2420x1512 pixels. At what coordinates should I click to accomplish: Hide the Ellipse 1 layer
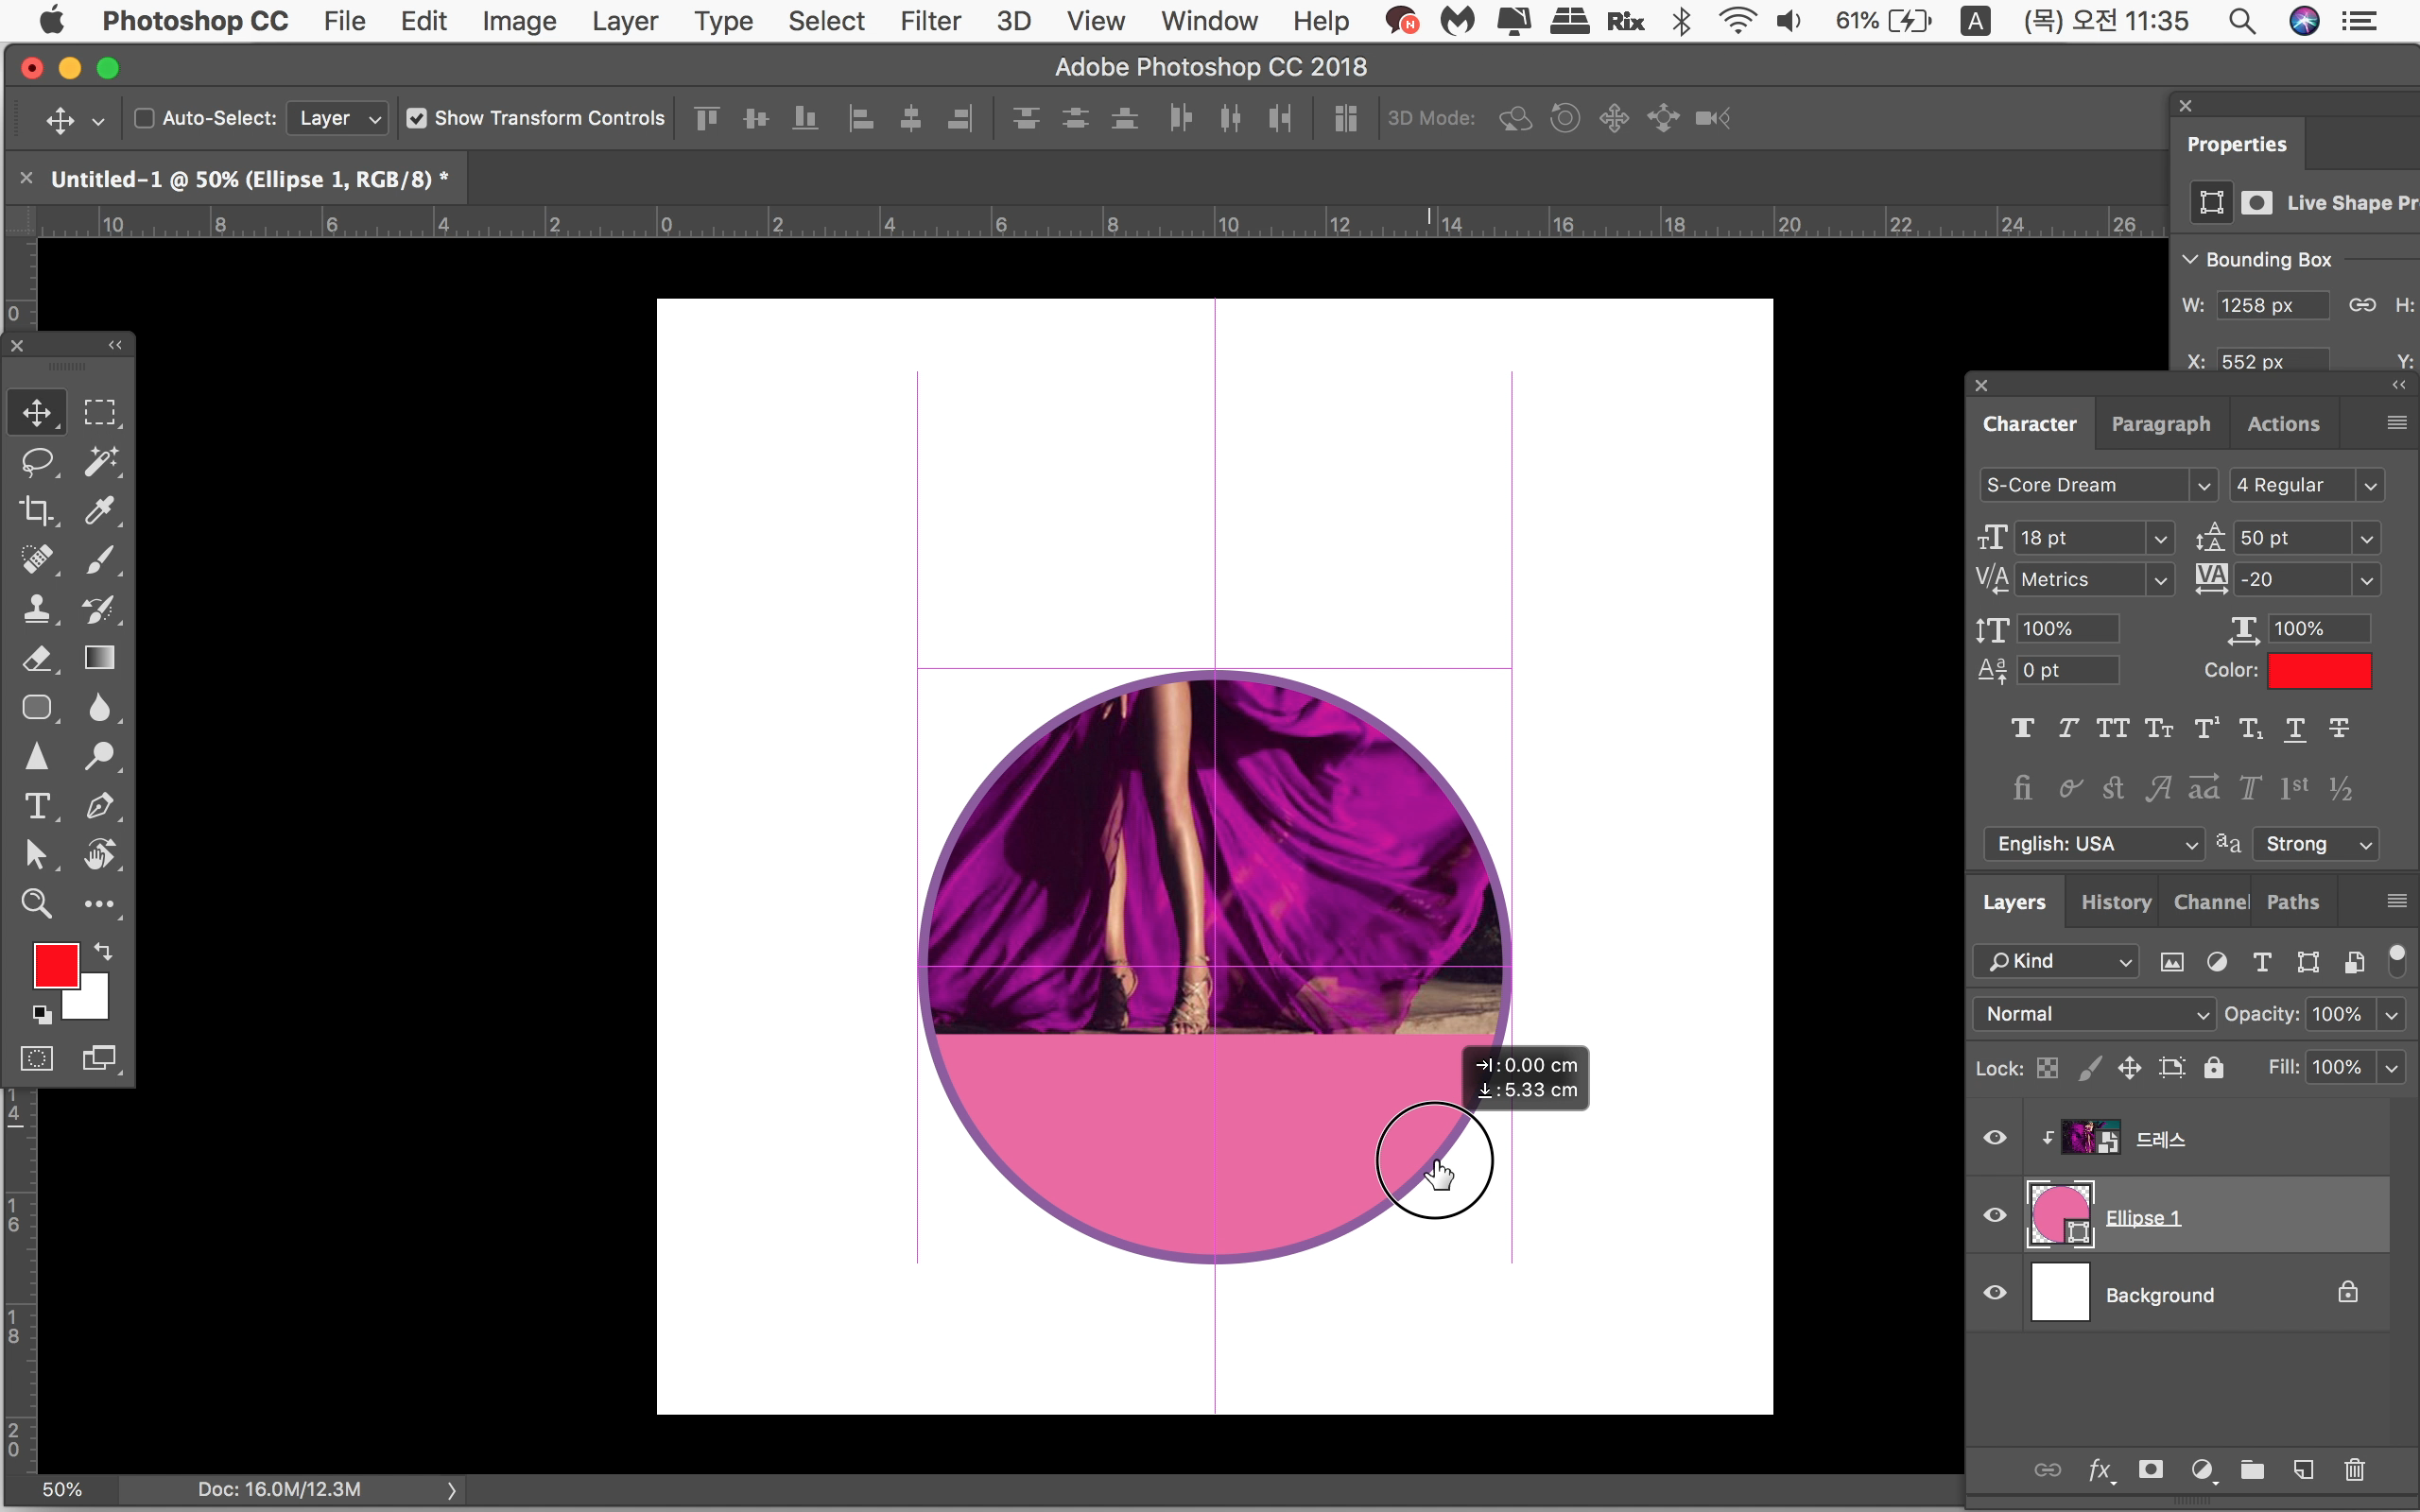coord(1995,1216)
